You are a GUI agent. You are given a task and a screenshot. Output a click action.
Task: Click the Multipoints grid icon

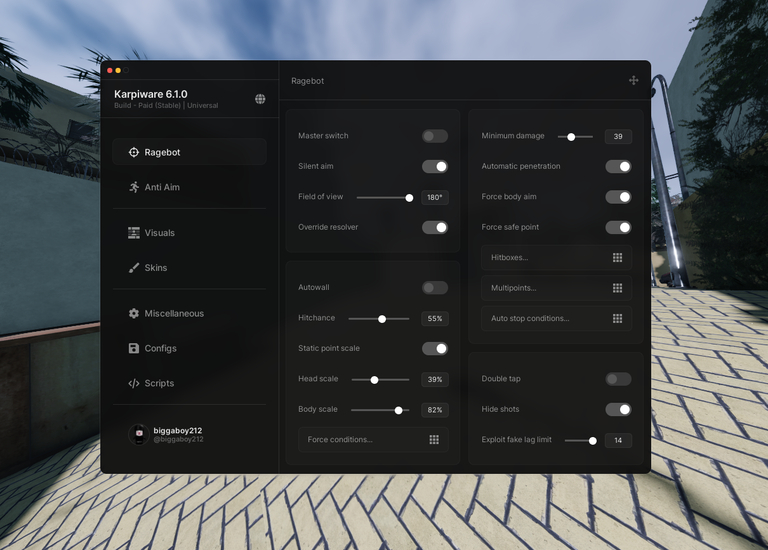[x=617, y=288]
